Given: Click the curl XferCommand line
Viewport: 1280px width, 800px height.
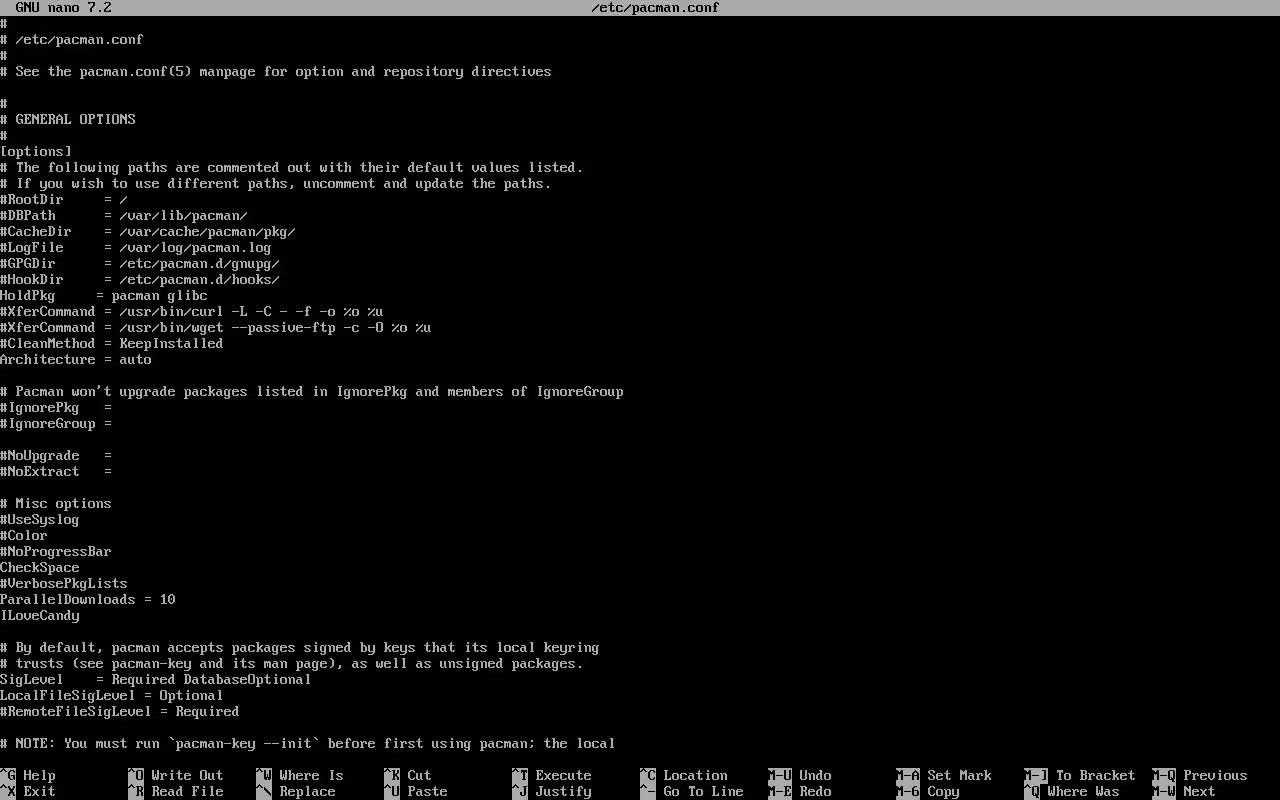Looking at the screenshot, I should pos(192,311).
